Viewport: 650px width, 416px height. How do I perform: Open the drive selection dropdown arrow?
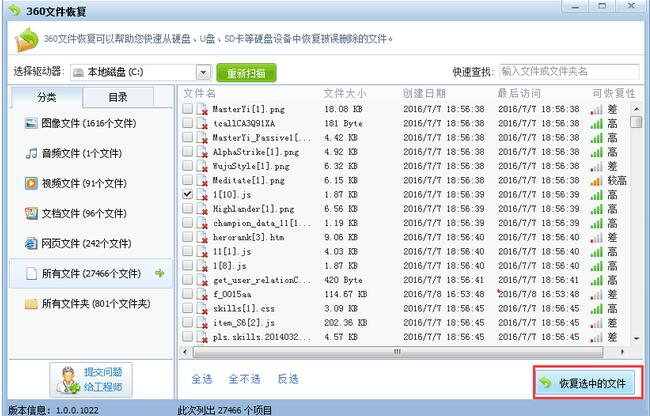tap(203, 73)
